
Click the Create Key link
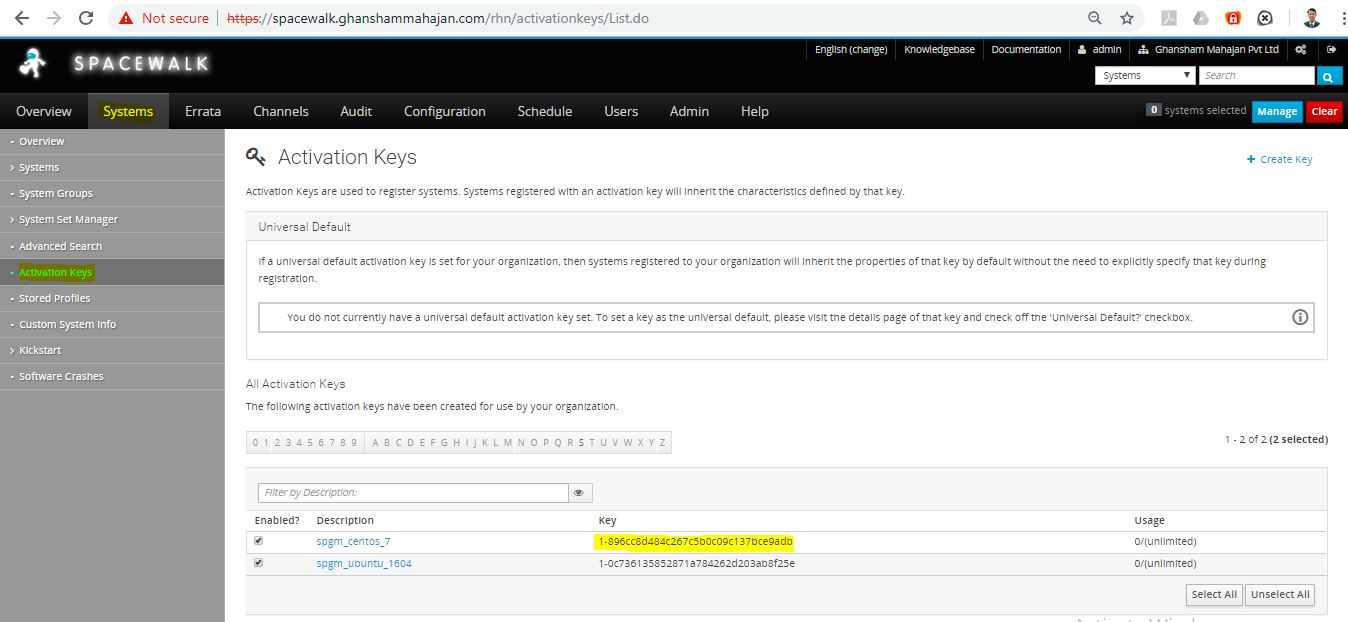pyautogui.click(x=1279, y=159)
